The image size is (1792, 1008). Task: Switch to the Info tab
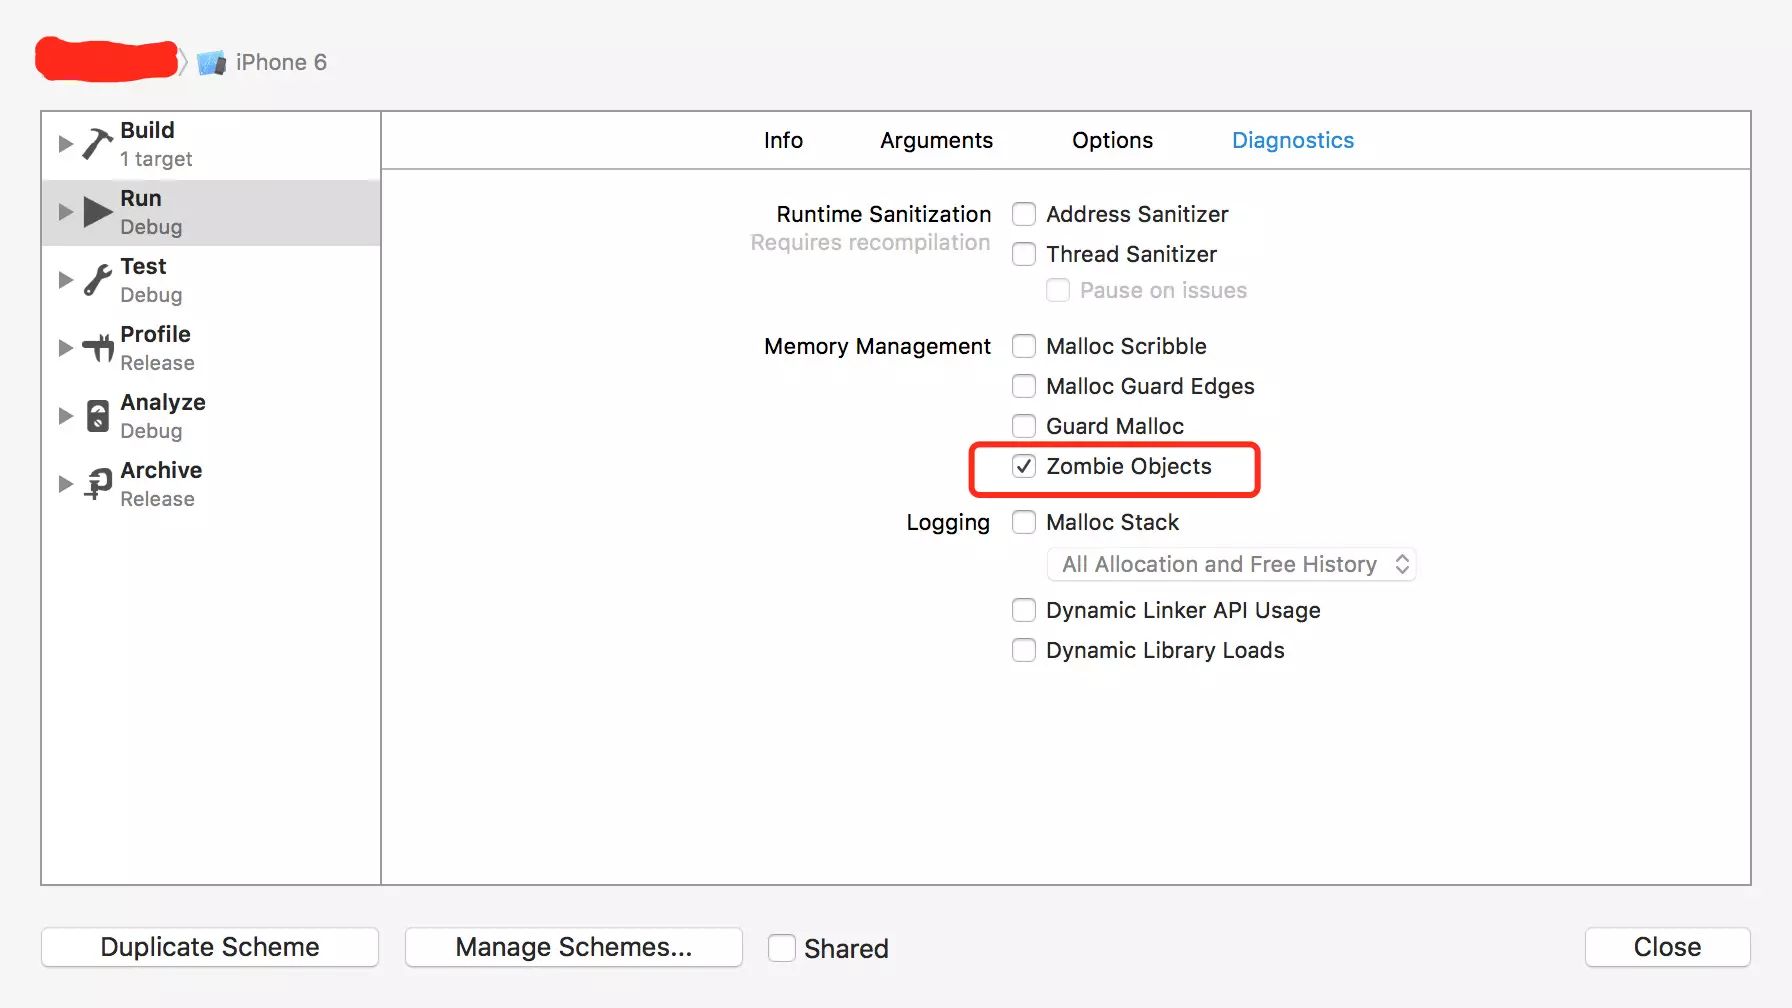pos(783,140)
